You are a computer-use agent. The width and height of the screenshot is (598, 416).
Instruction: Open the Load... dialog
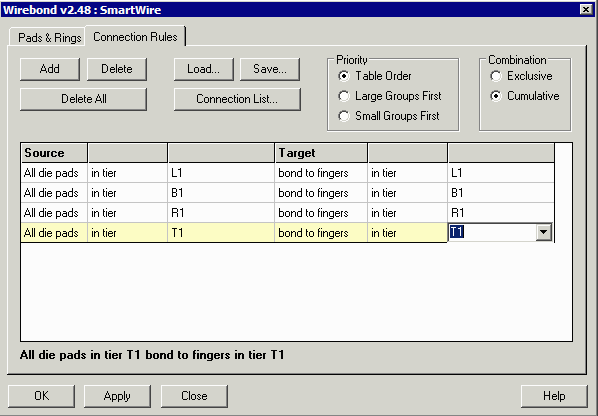204,69
